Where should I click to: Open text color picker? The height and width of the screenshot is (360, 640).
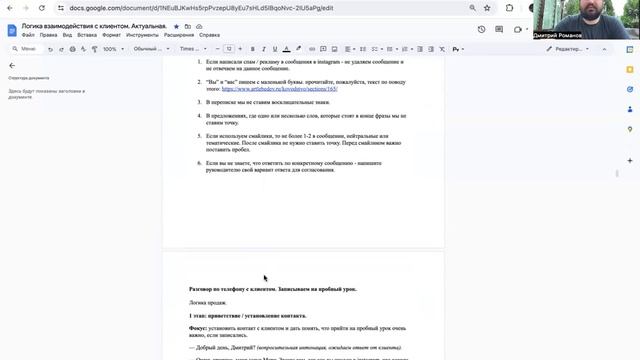tap(287, 49)
